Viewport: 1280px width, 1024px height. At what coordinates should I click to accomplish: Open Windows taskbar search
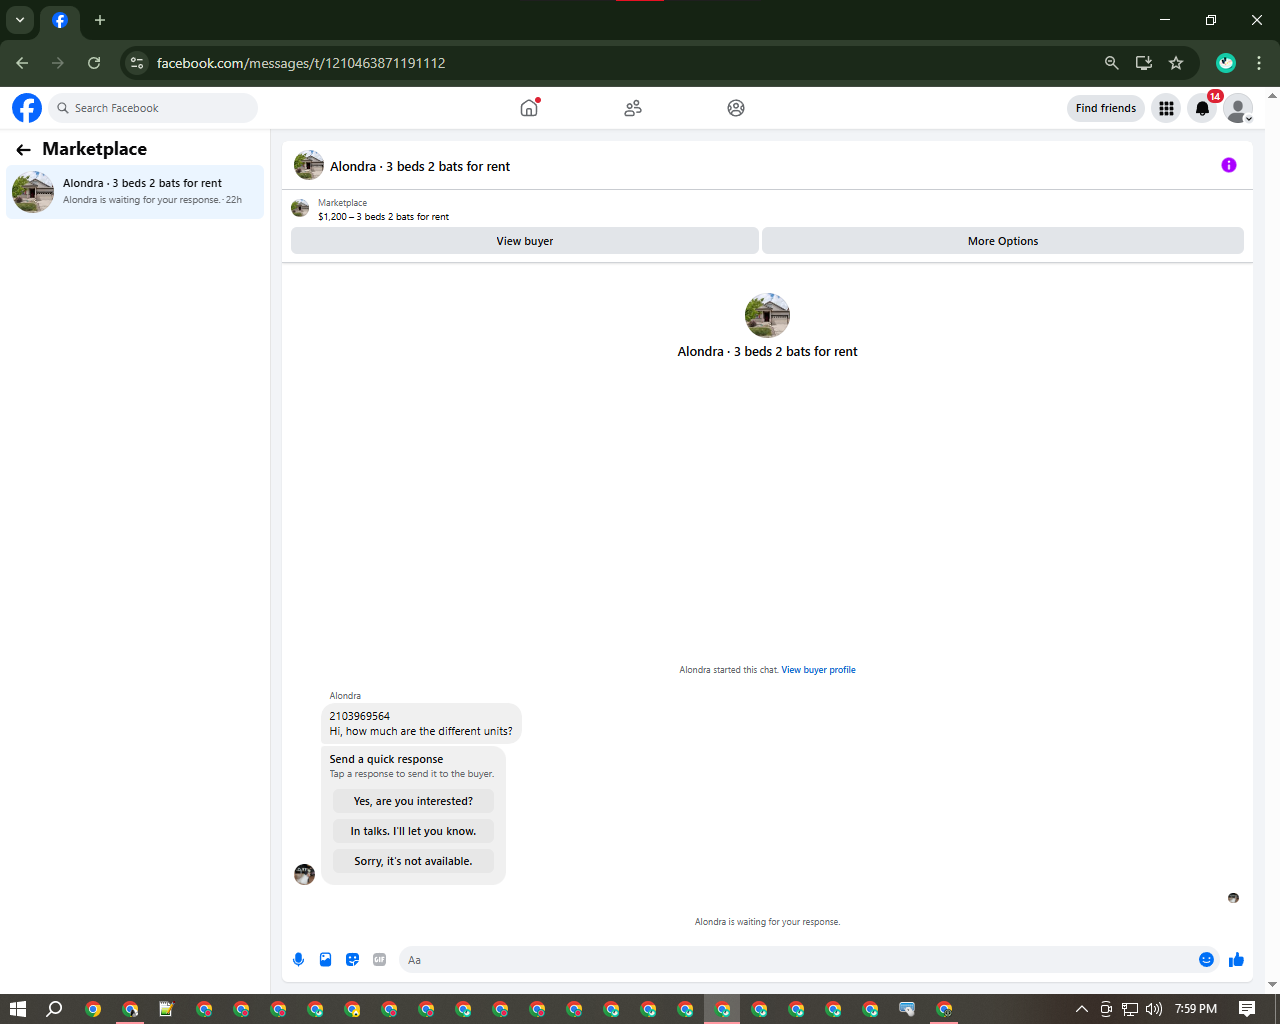[x=54, y=1009]
